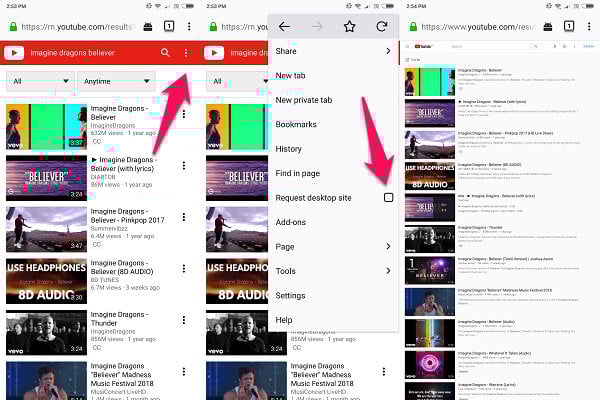This screenshot has width=600, height=400.
Task: Open All filter dropdown on menu screen
Action: pyautogui.click(x=237, y=81)
